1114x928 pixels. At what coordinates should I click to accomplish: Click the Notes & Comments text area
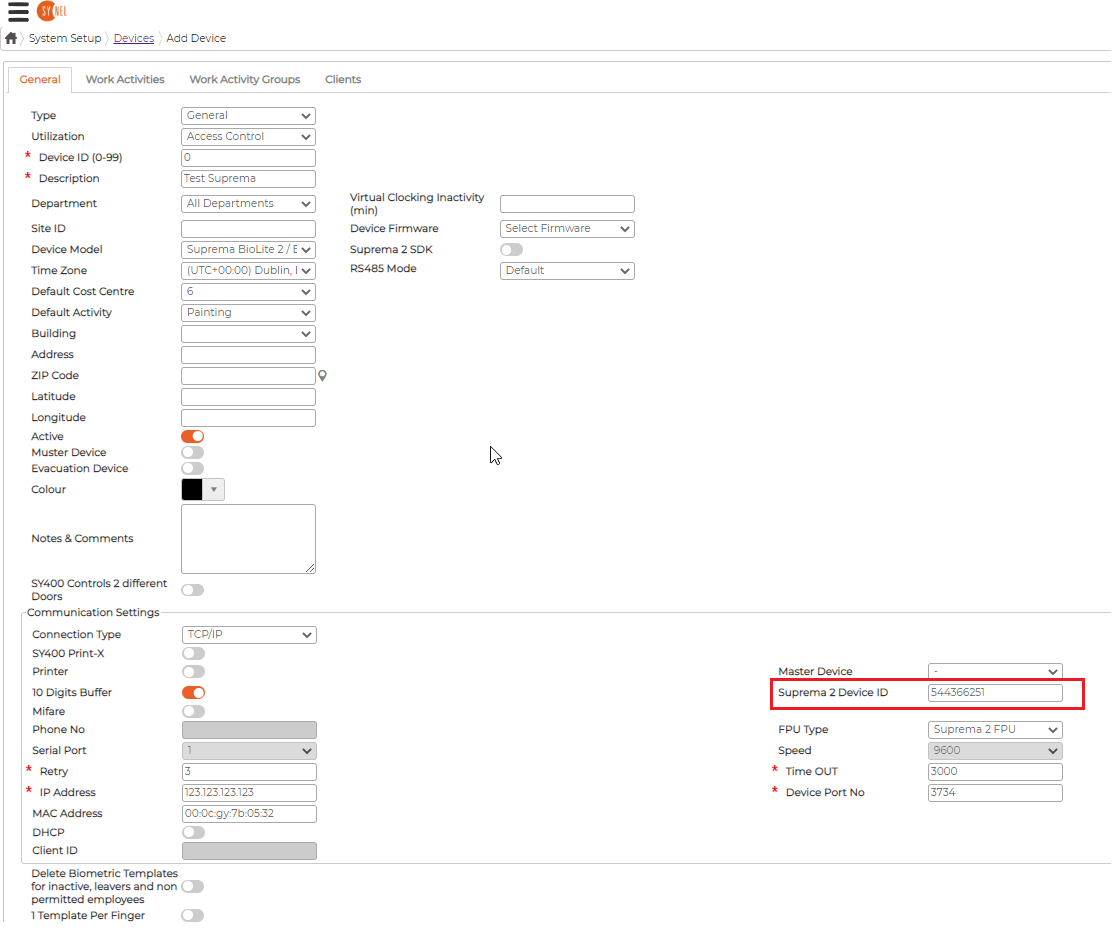[248, 539]
